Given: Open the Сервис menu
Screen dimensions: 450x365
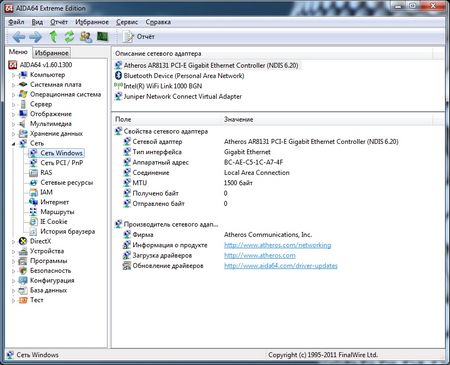Looking at the screenshot, I should pyautogui.click(x=127, y=22).
